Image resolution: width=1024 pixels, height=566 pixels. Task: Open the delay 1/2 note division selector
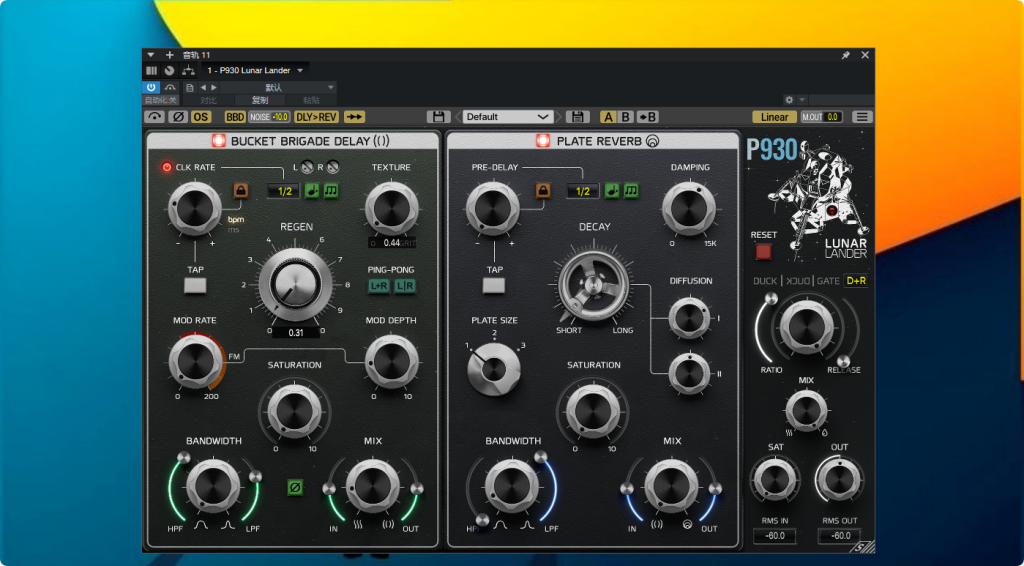point(284,191)
